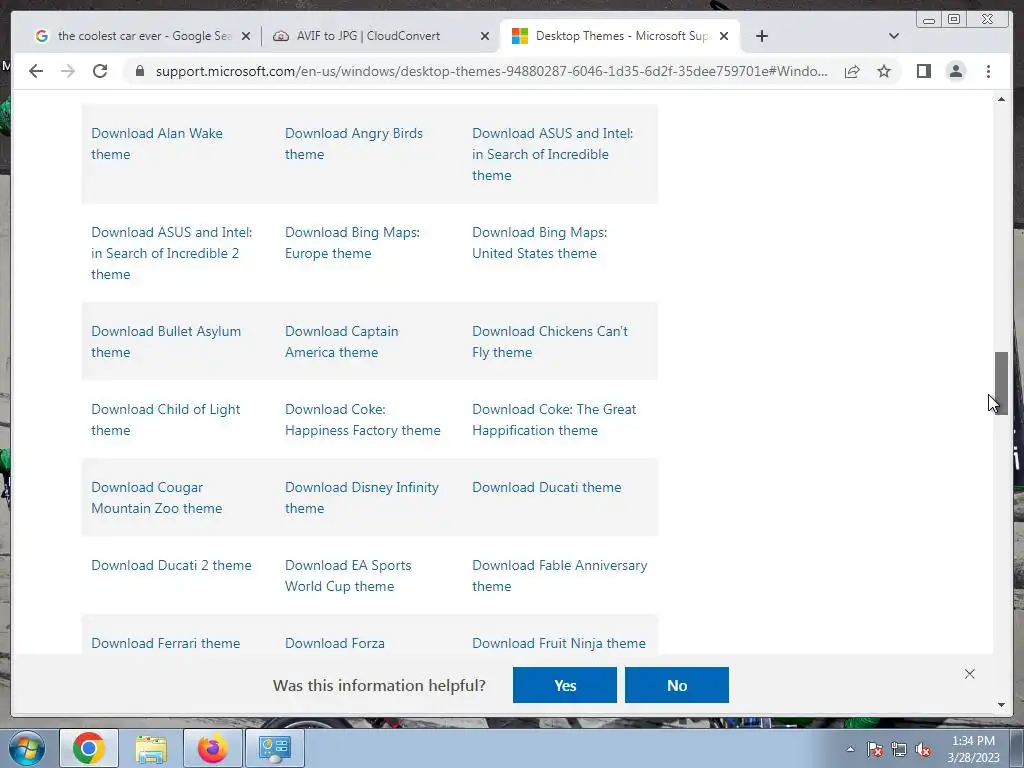Download Cougar Mountain Zoo theme
This screenshot has height=768, width=1024.
156,498
